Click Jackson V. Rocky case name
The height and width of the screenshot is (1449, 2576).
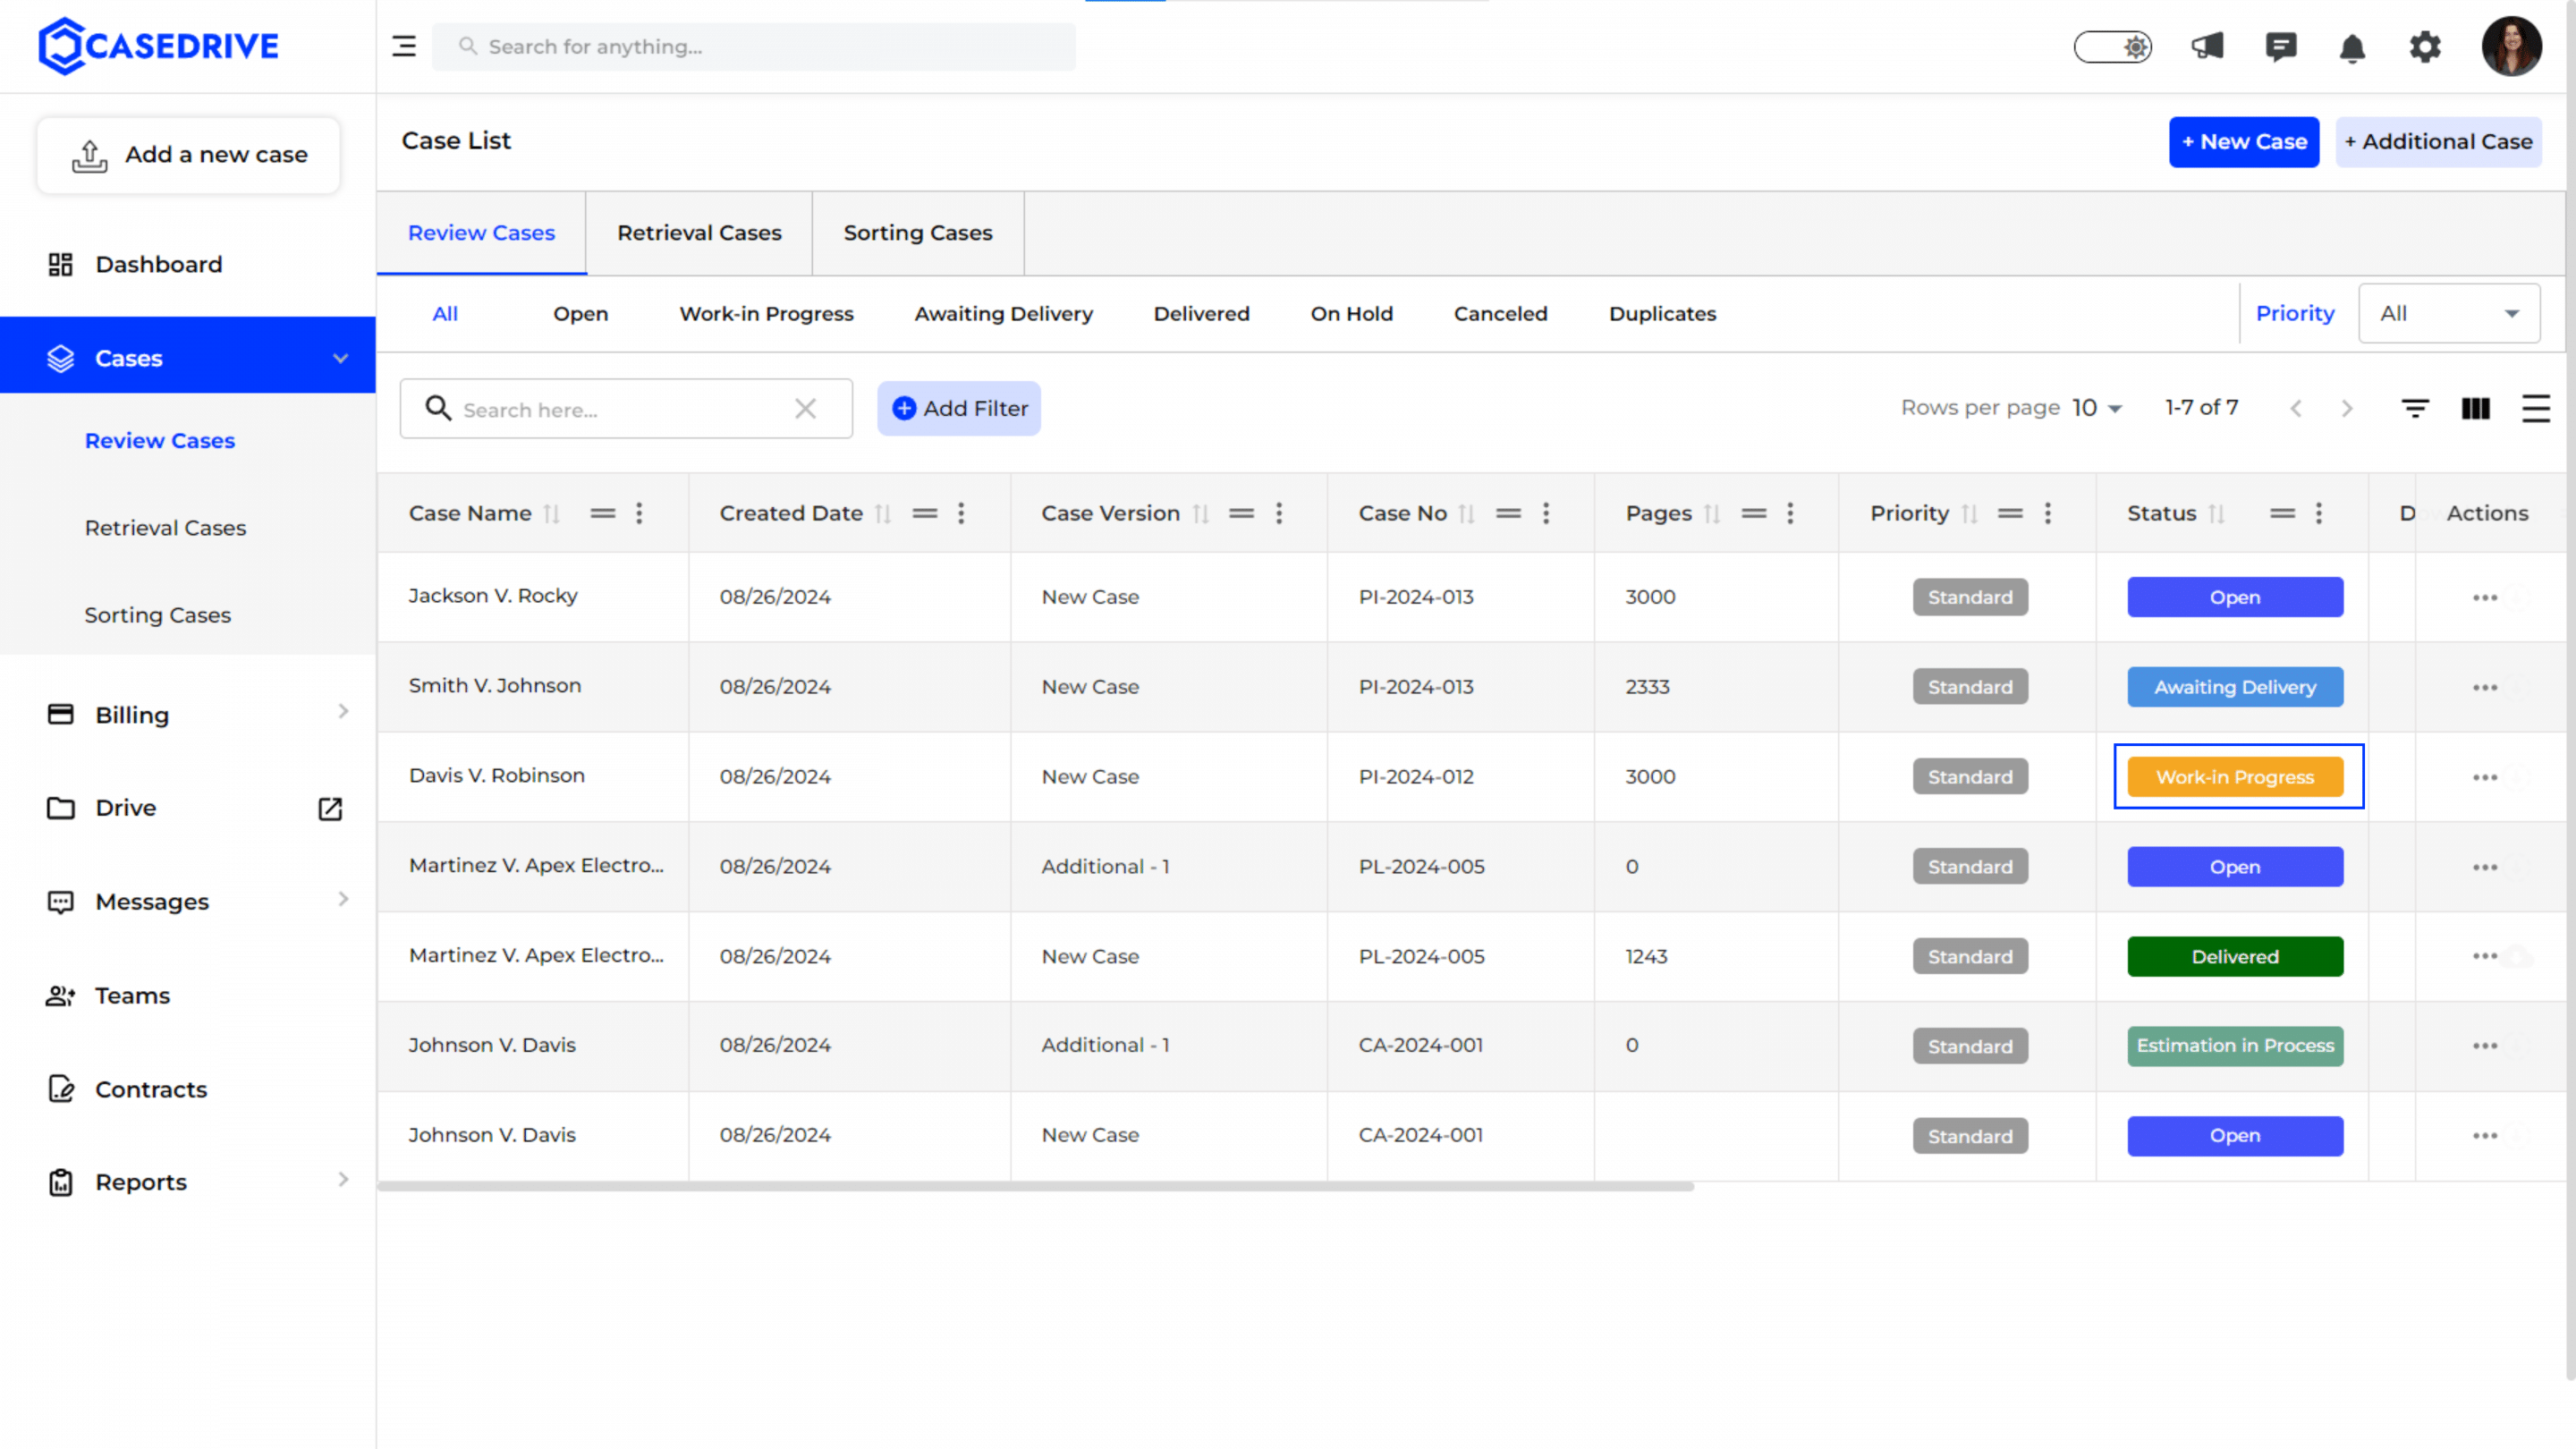tap(492, 596)
